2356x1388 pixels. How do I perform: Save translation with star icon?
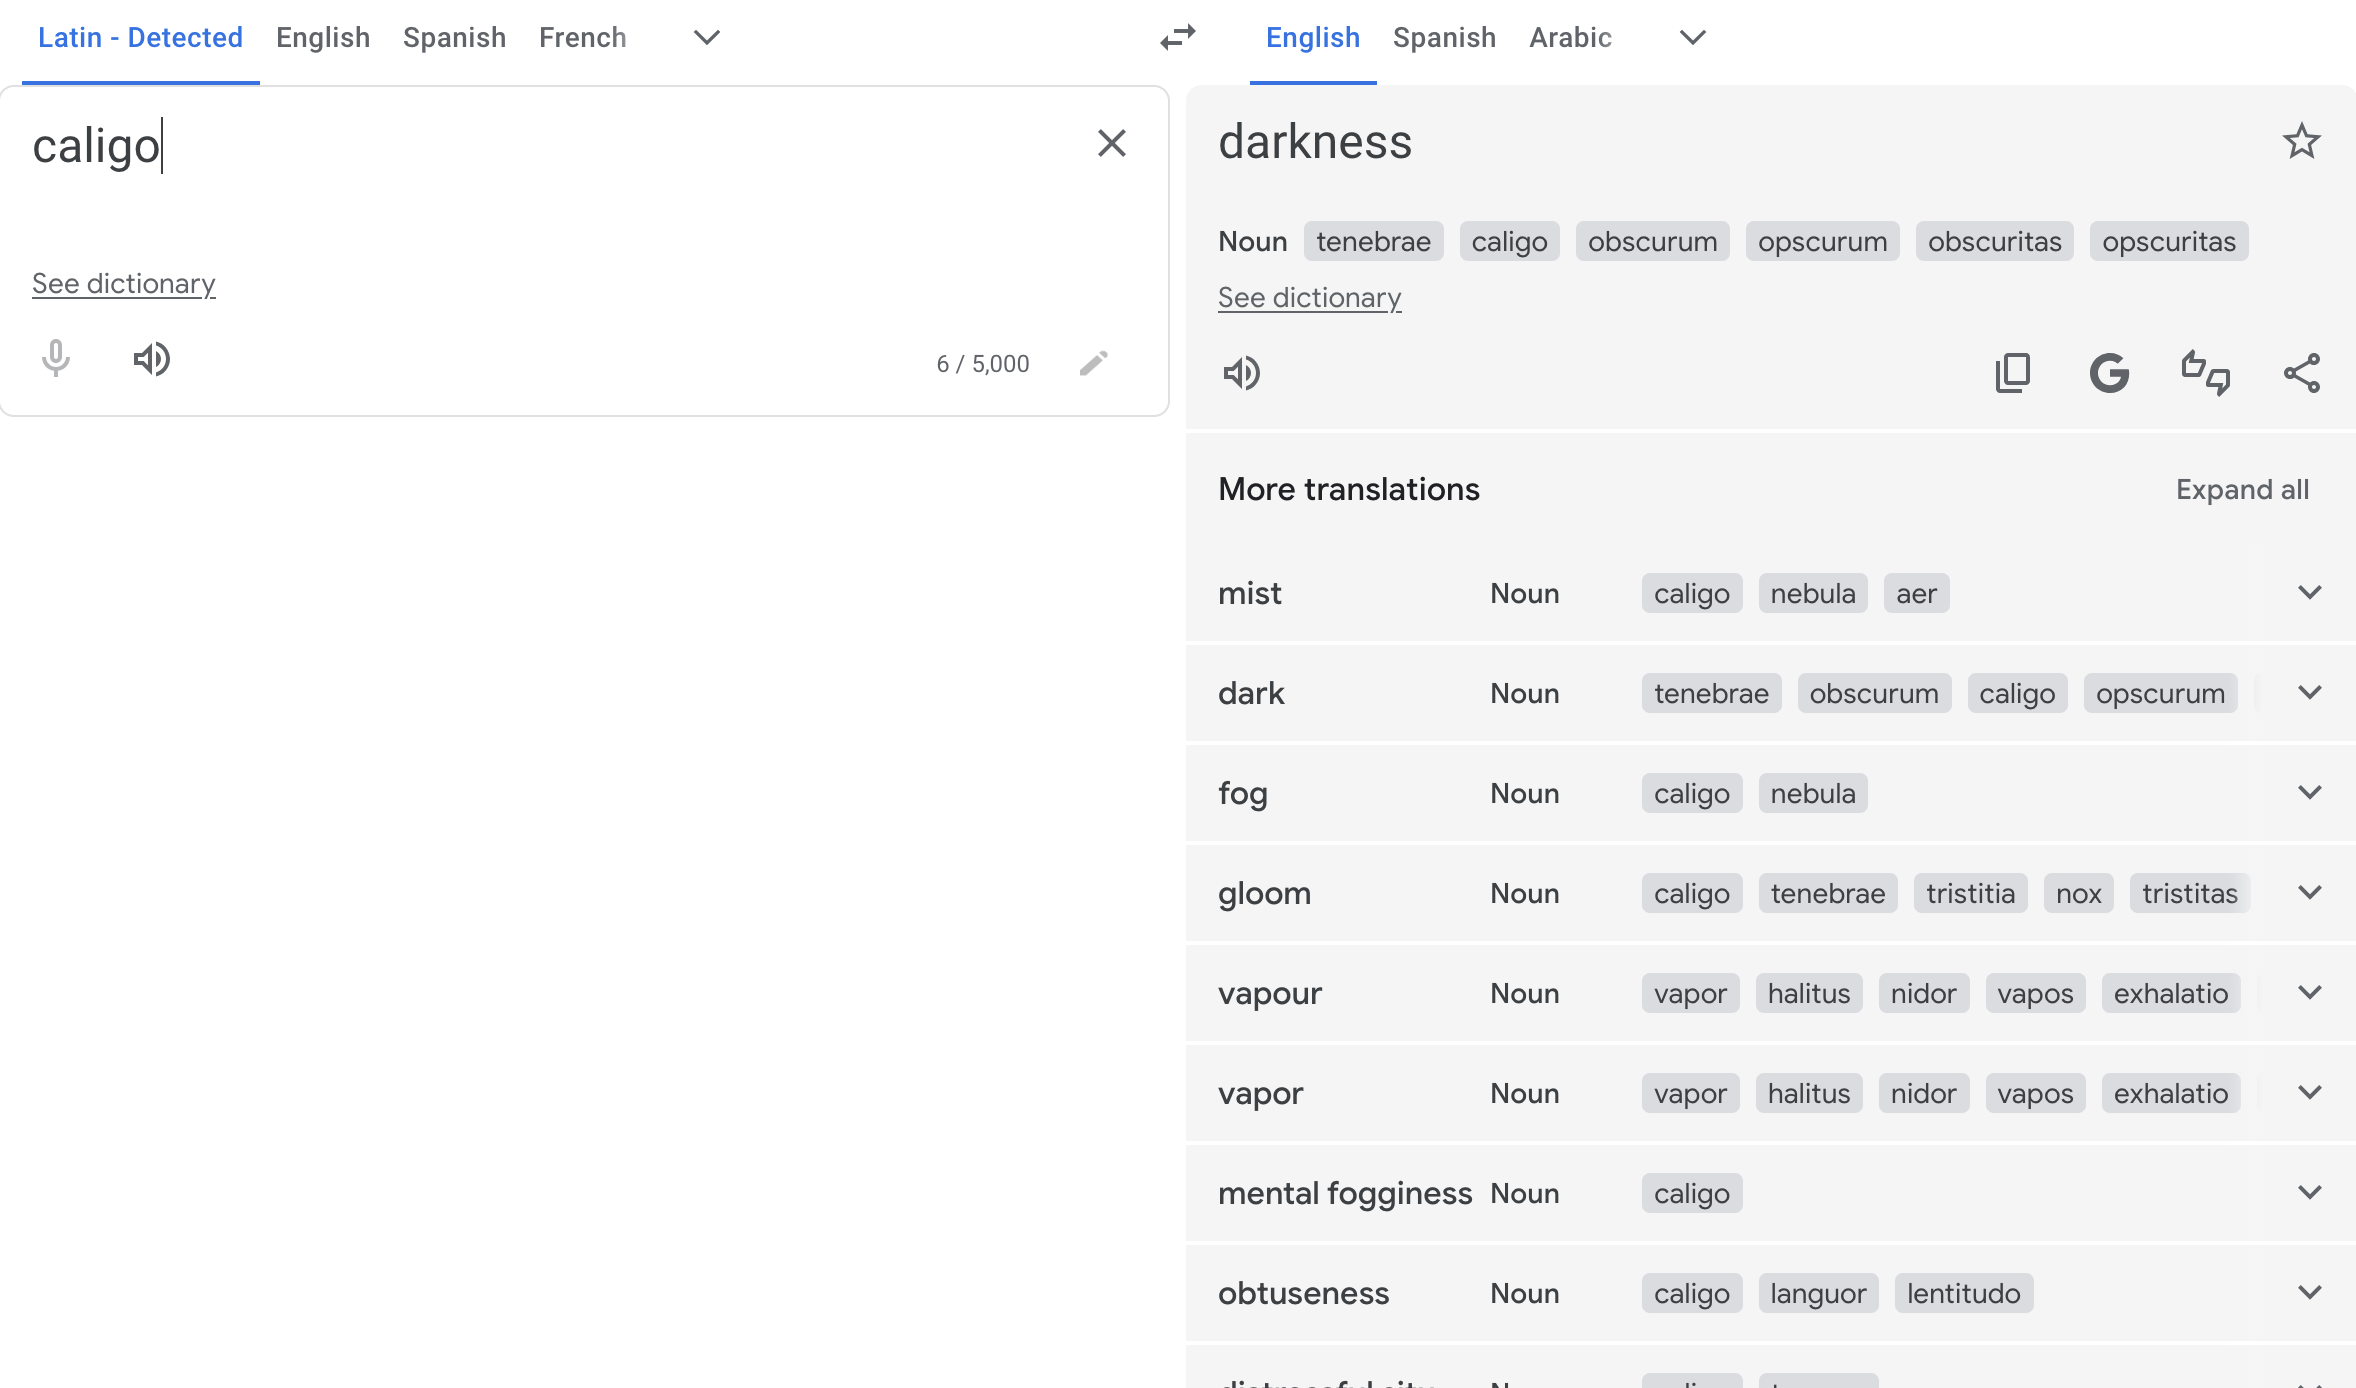2301,141
